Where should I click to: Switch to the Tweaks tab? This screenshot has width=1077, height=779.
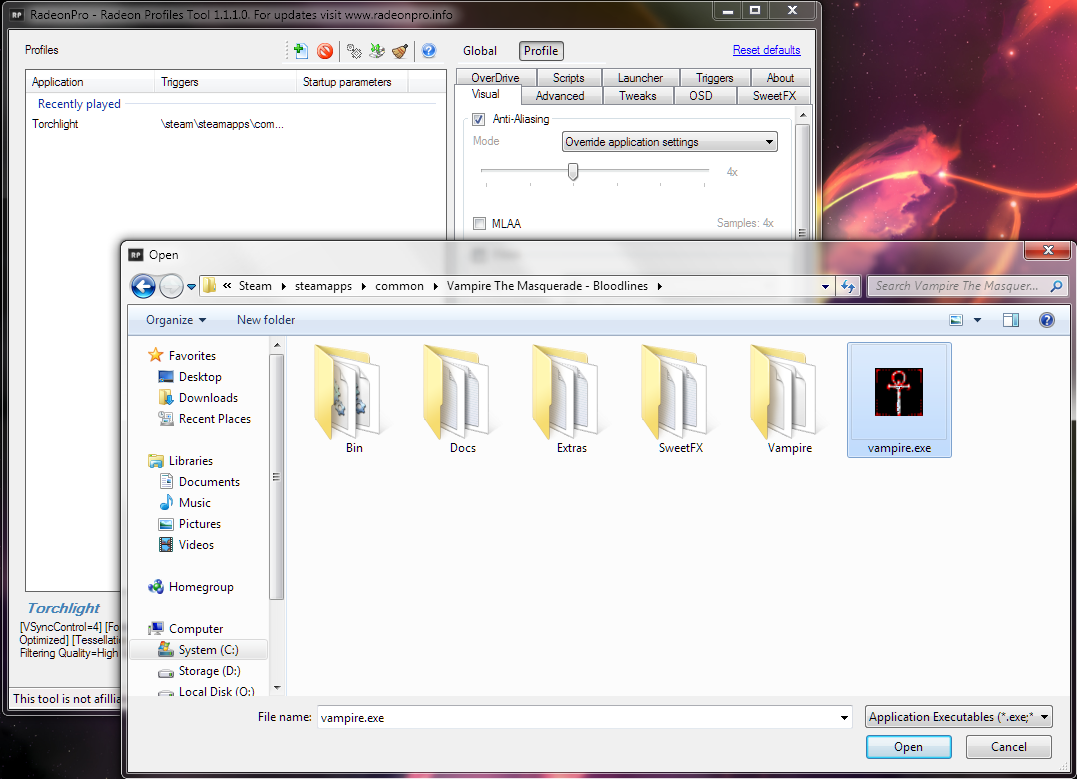[x=637, y=95]
